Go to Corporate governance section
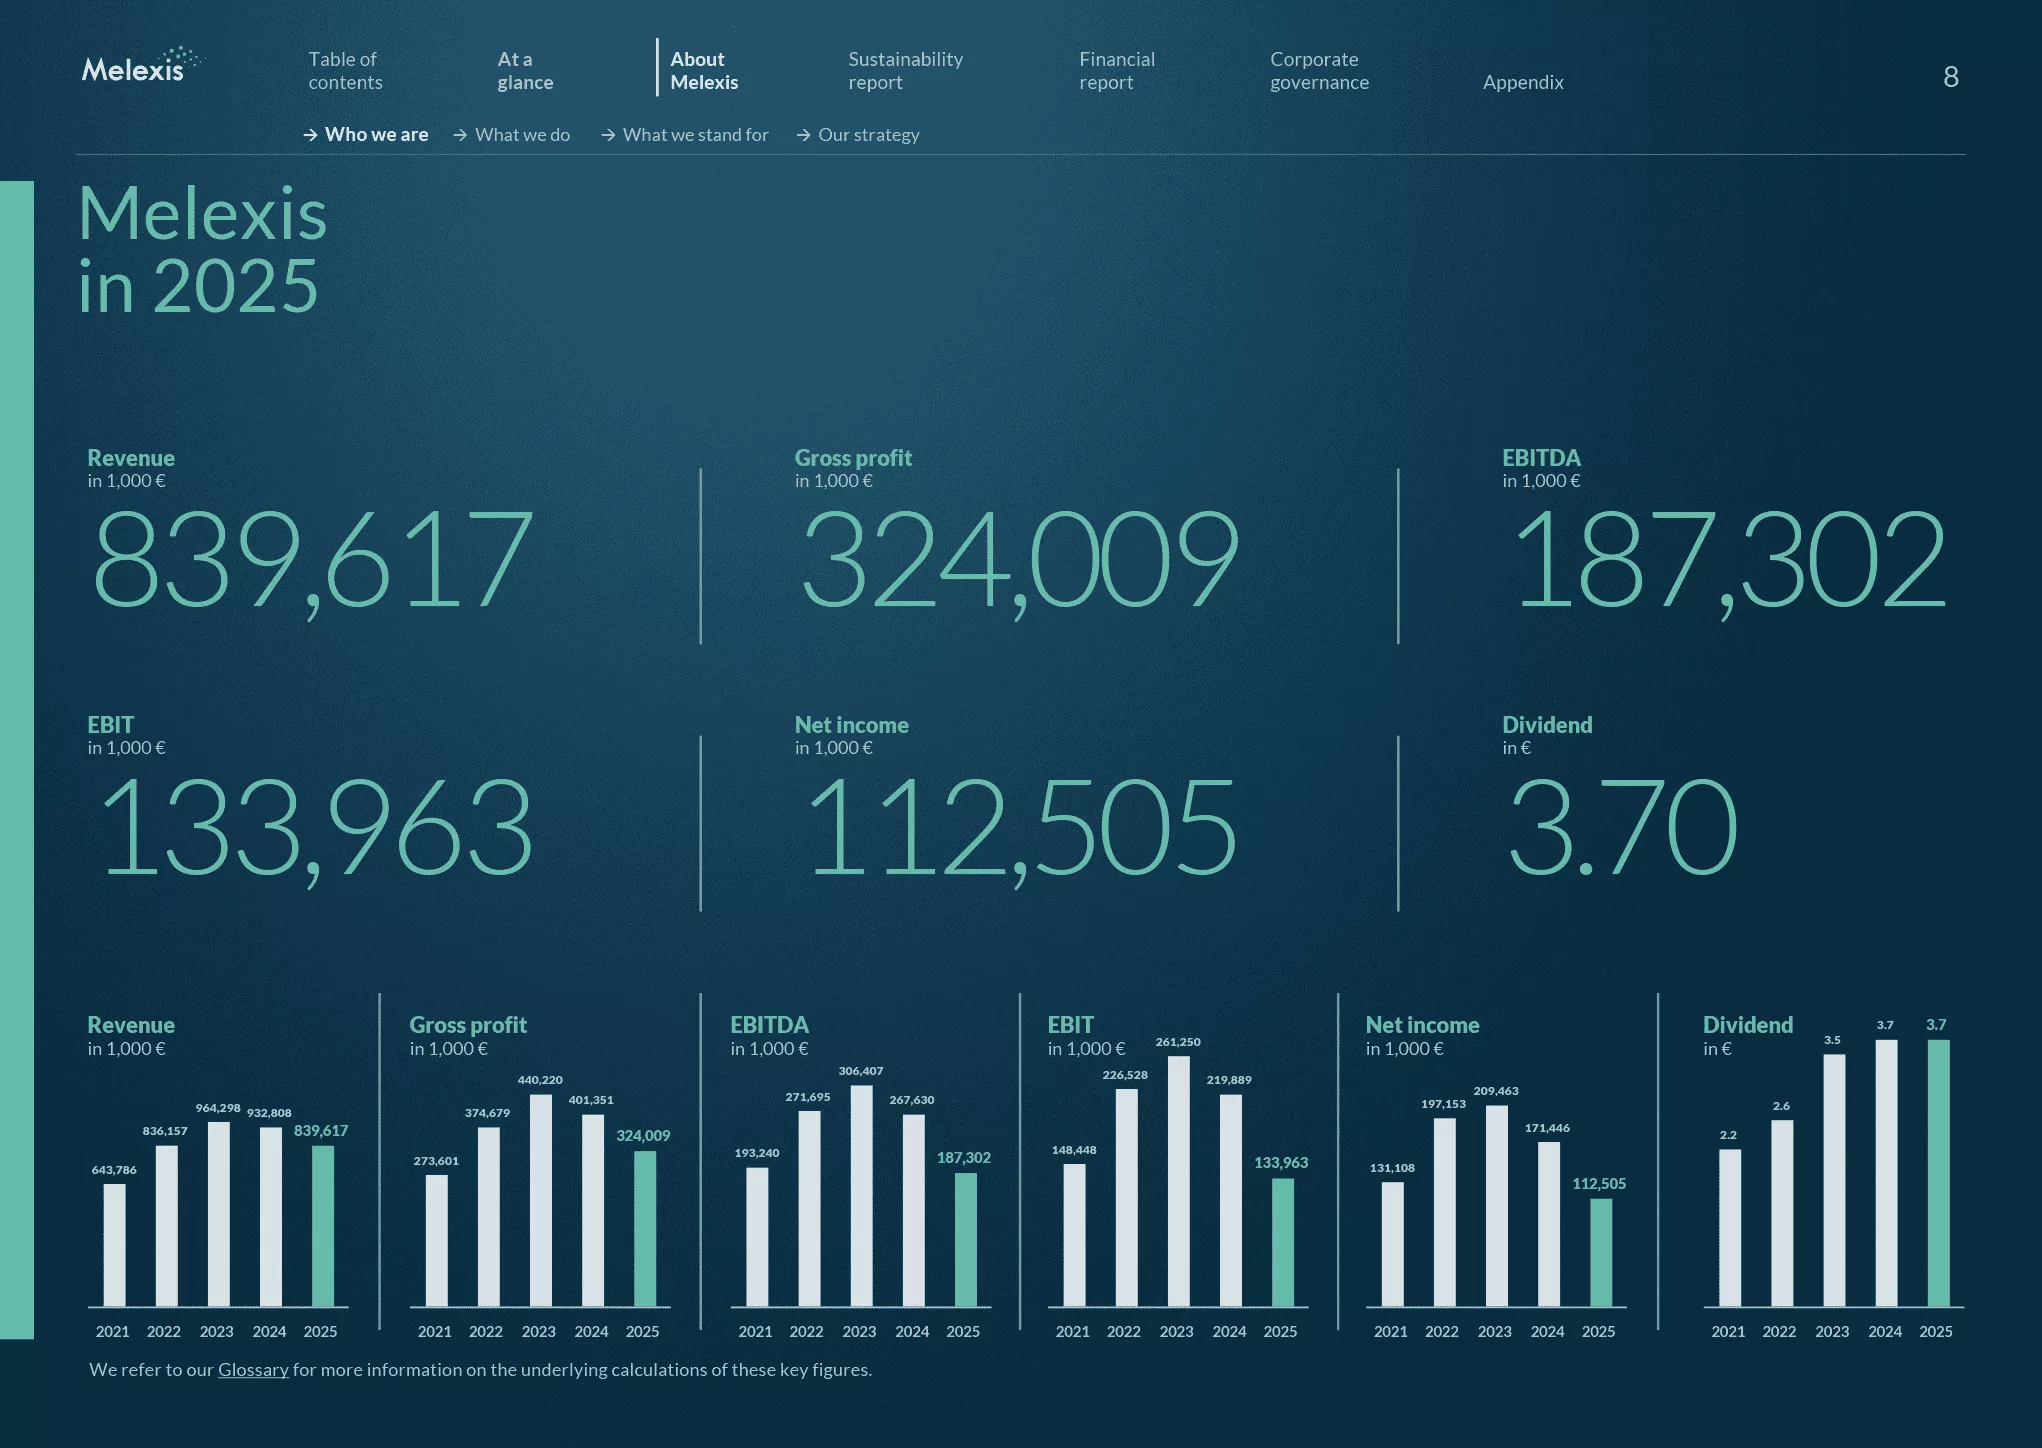Screen dimensions: 2042x1448 point(1319,71)
